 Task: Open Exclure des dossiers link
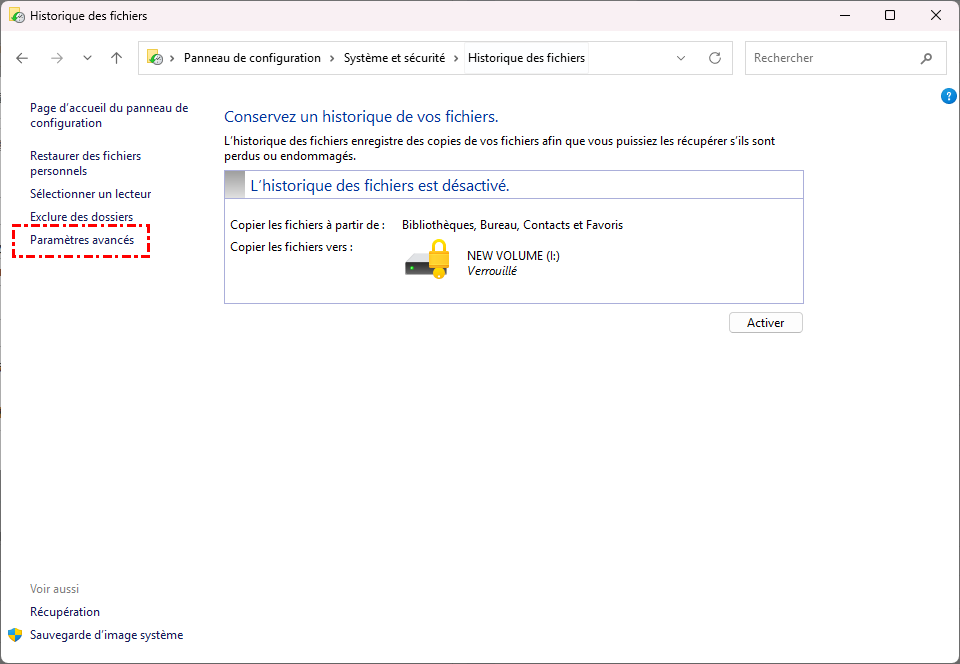click(x=81, y=217)
